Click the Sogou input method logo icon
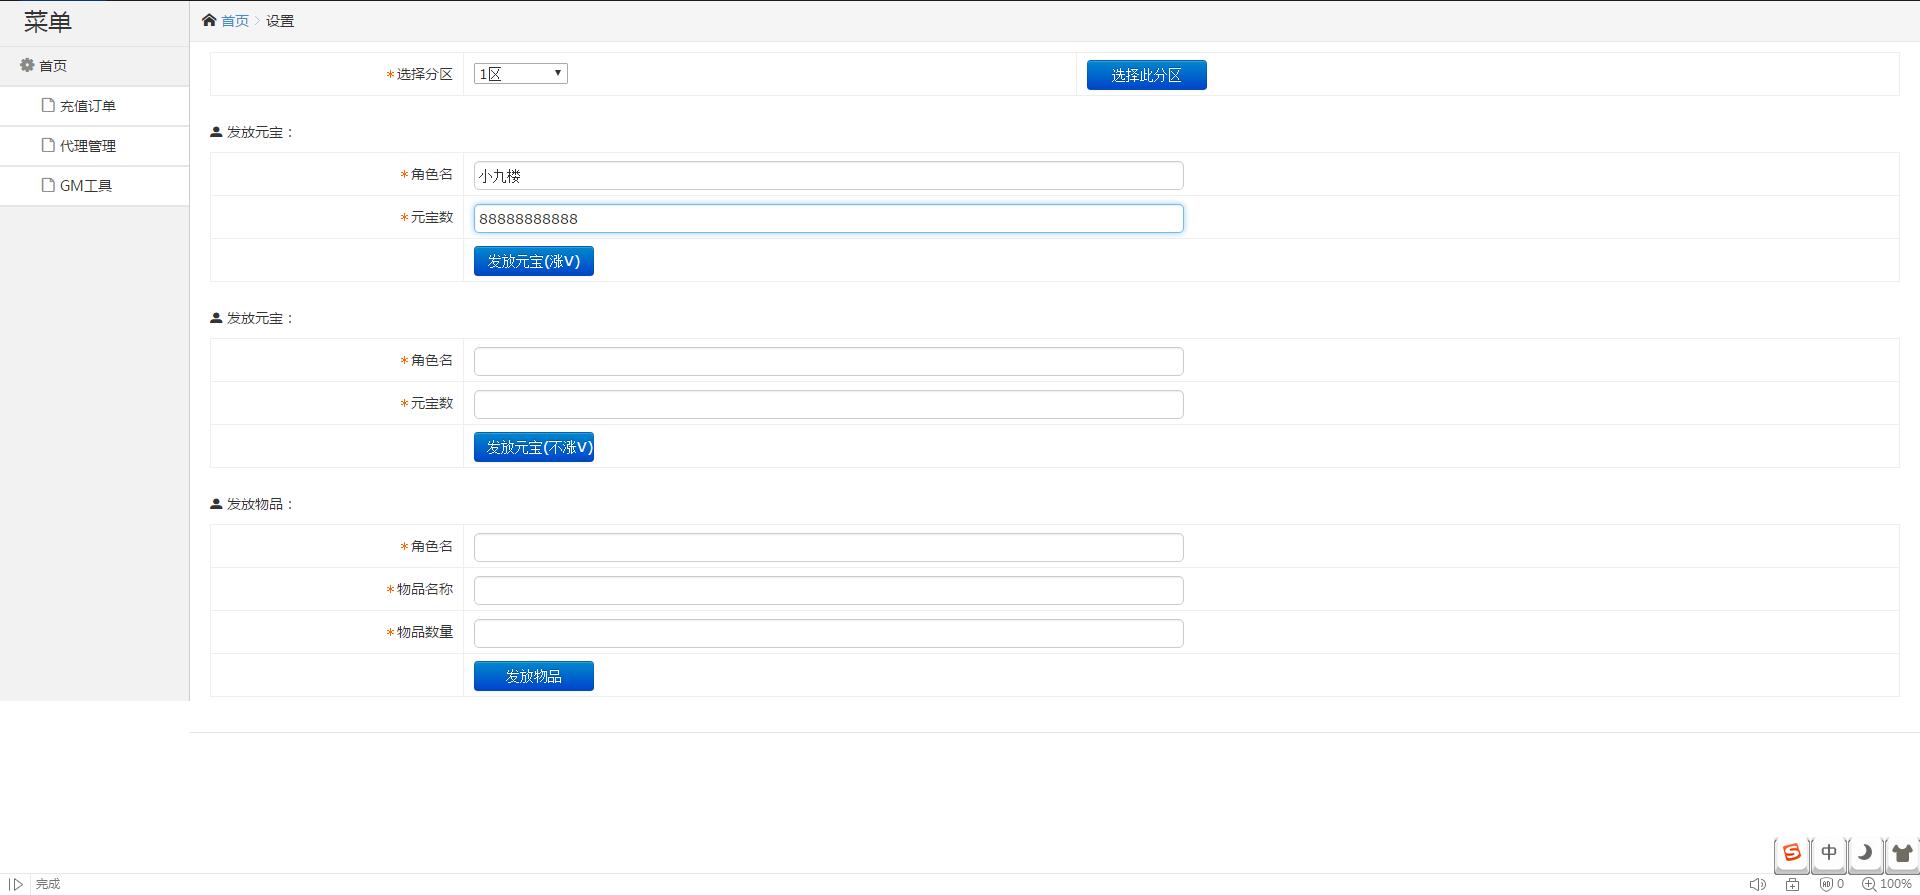The height and width of the screenshot is (895, 1920). click(1791, 853)
